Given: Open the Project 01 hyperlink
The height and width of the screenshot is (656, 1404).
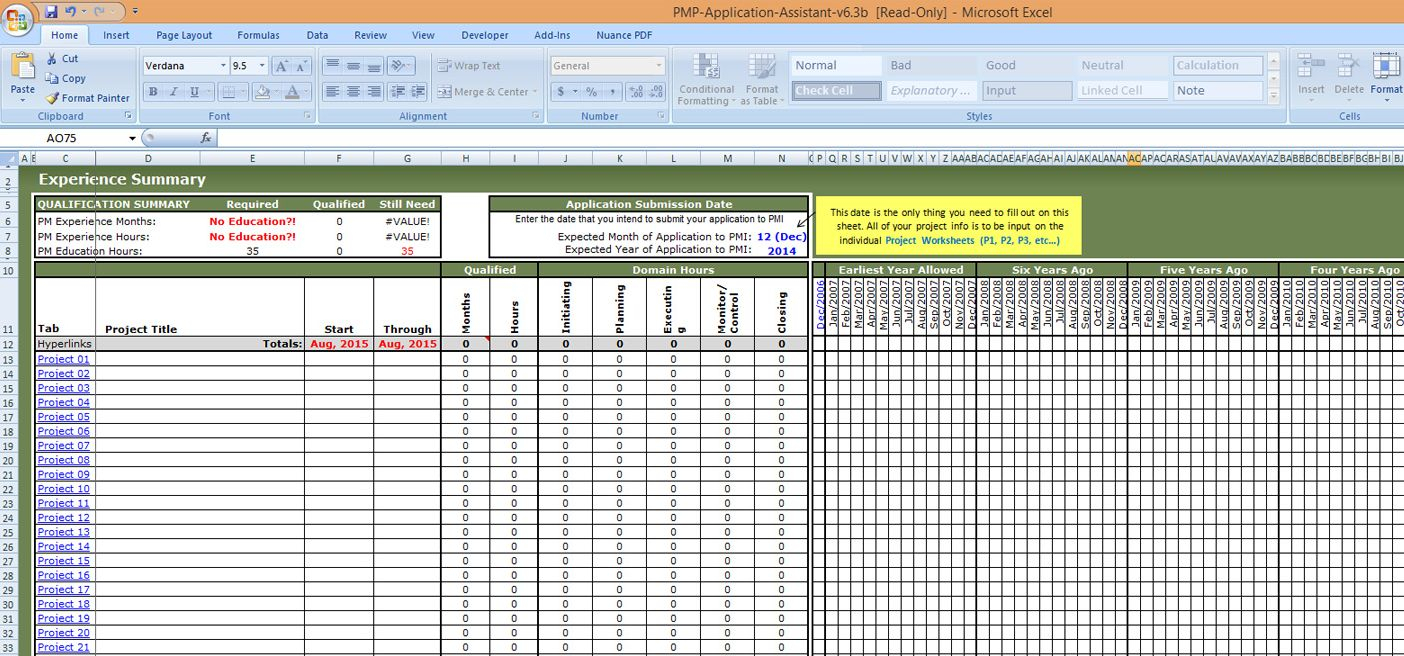Looking at the screenshot, I should [63, 359].
